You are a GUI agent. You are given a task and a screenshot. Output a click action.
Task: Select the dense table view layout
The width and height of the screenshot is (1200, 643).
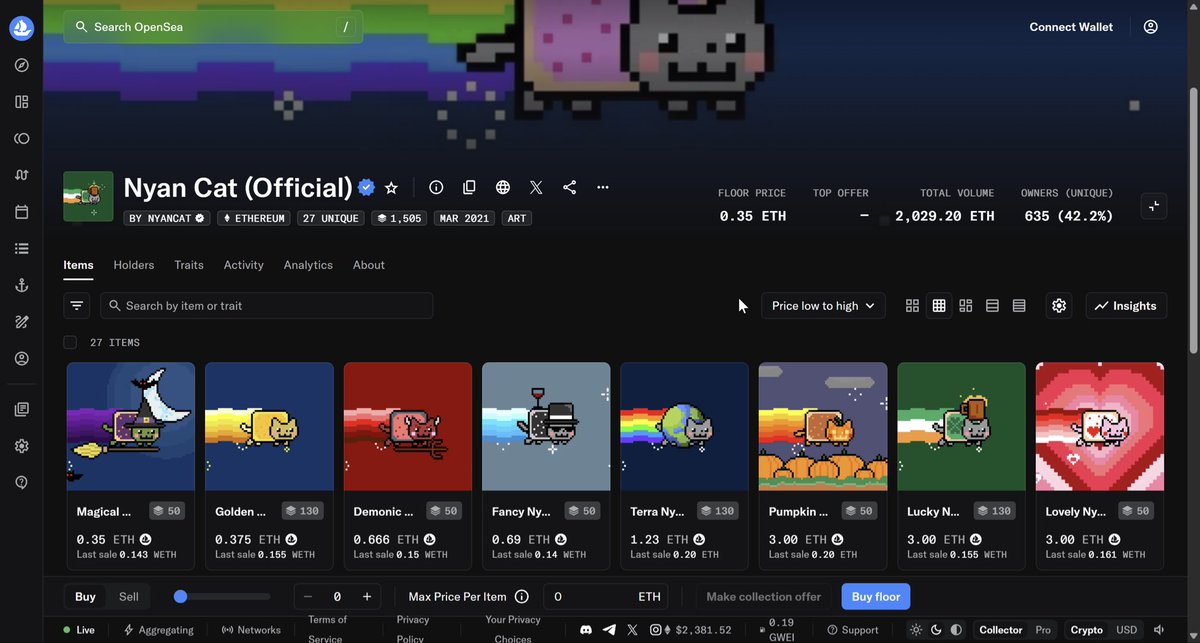[1019, 306]
